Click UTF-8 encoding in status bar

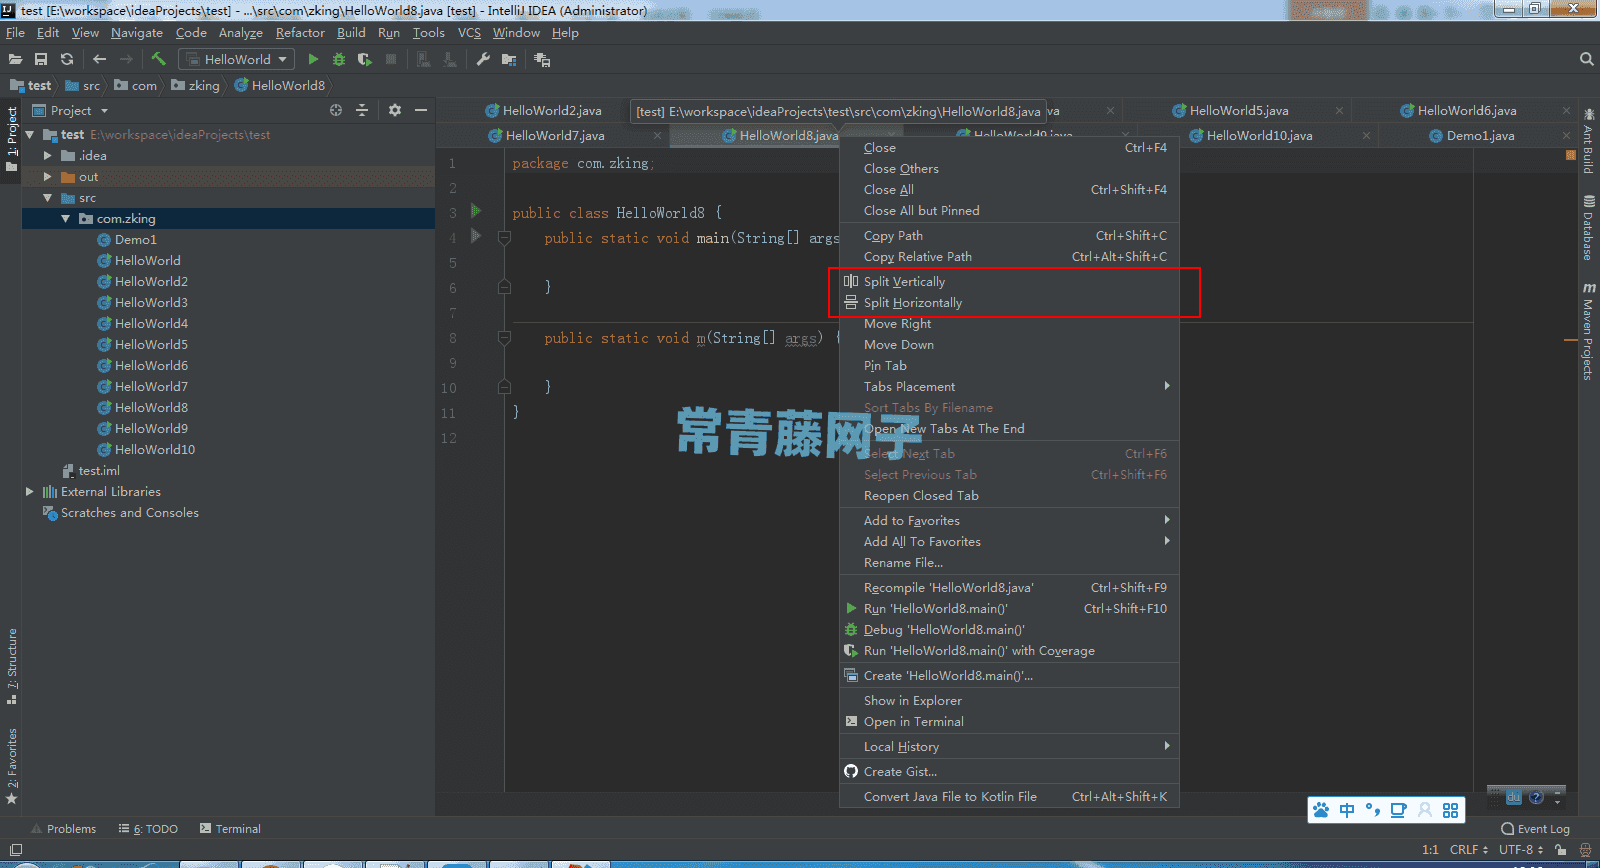click(1520, 849)
